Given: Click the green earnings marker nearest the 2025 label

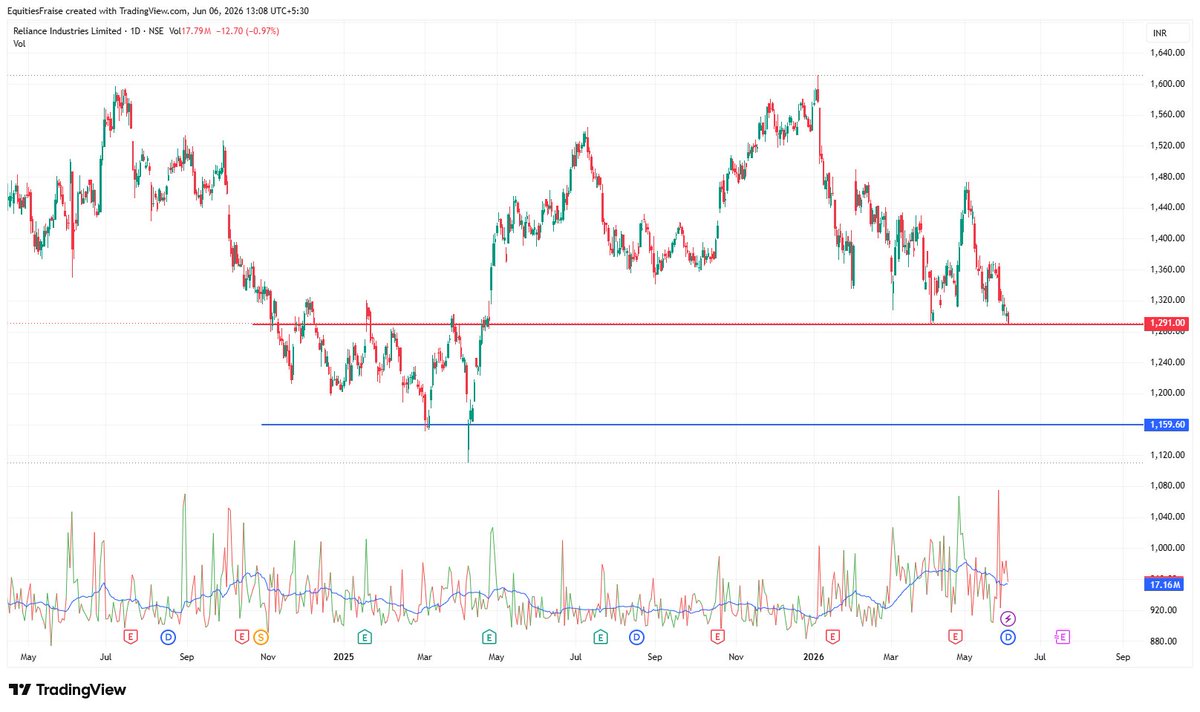Looking at the screenshot, I should (x=364, y=636).
